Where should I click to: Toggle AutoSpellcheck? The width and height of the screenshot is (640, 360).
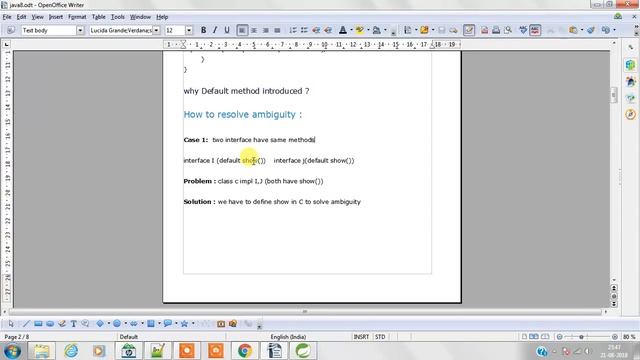(535, 30)
